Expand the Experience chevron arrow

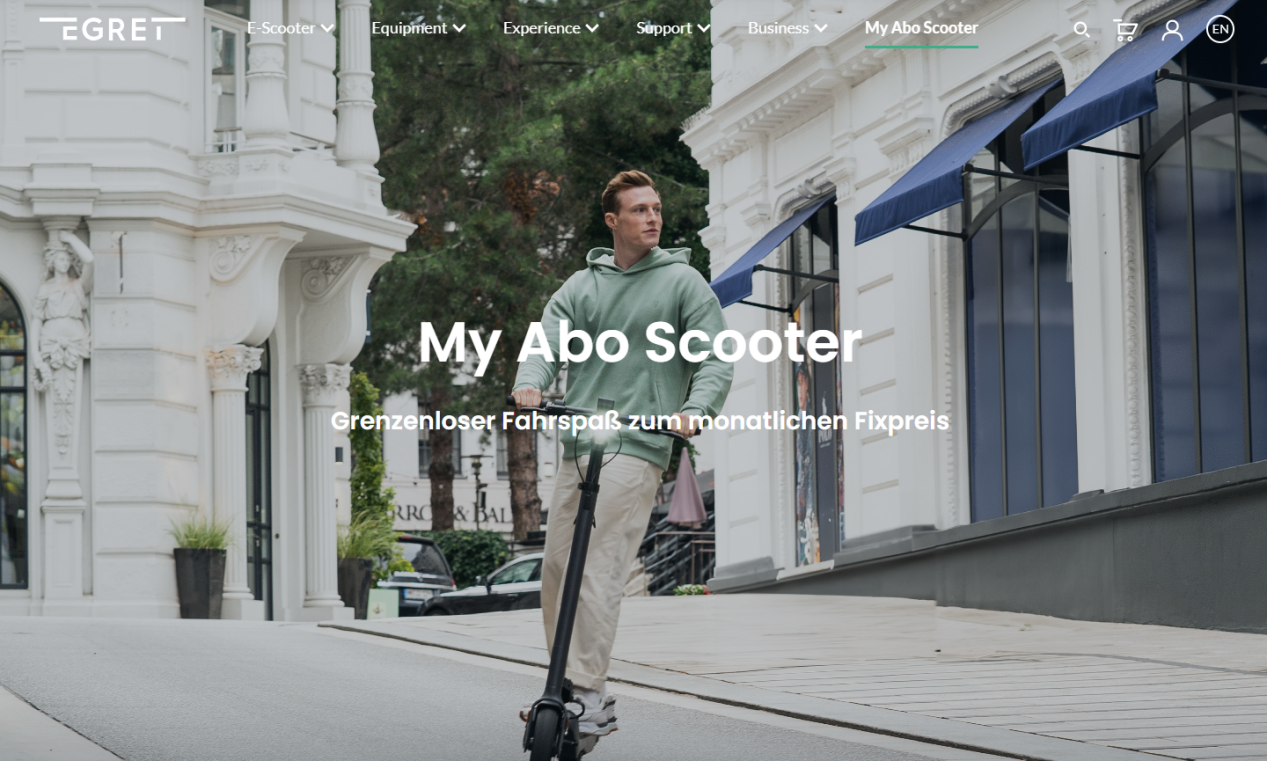592,28
